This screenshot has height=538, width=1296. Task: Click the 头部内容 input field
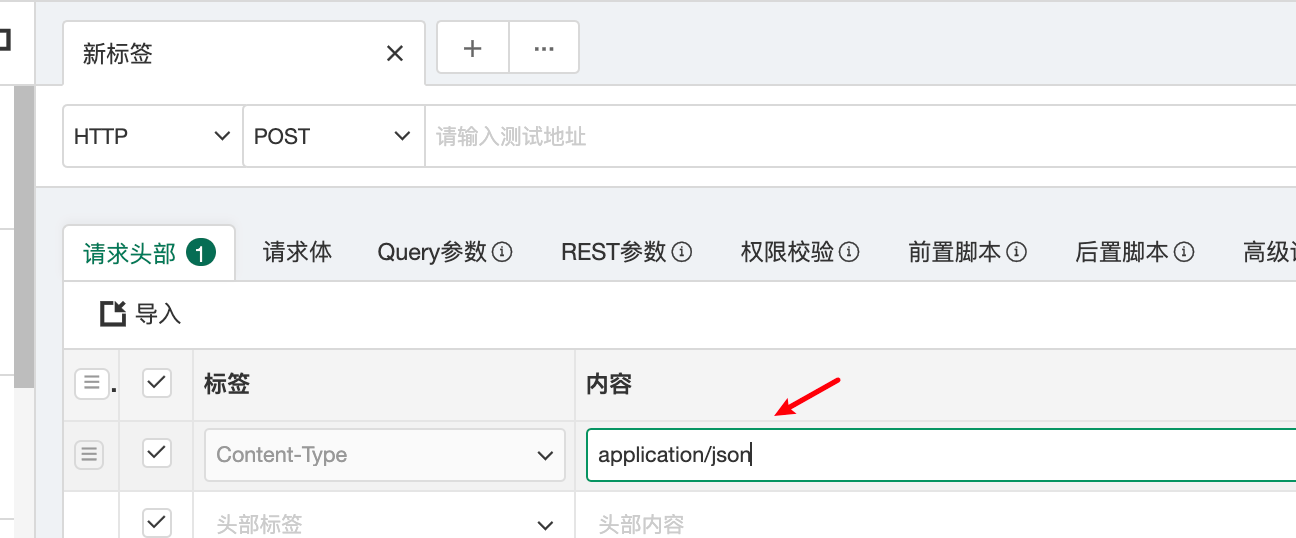[940, 523]
